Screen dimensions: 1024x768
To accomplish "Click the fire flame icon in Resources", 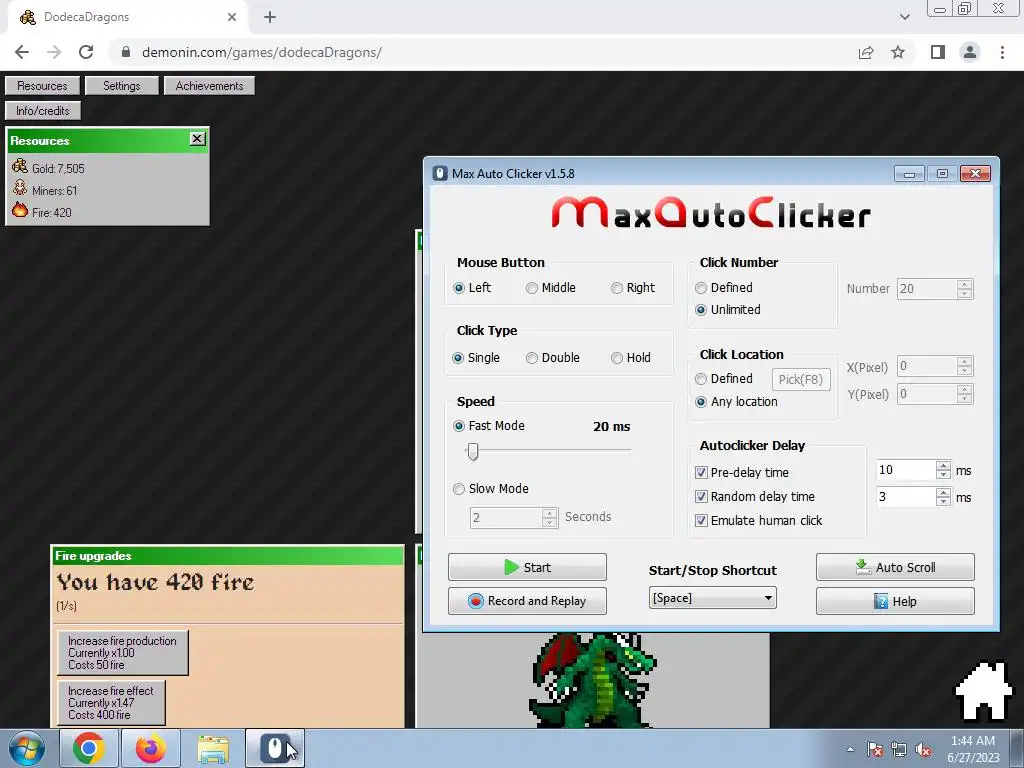I will point(20,210).
